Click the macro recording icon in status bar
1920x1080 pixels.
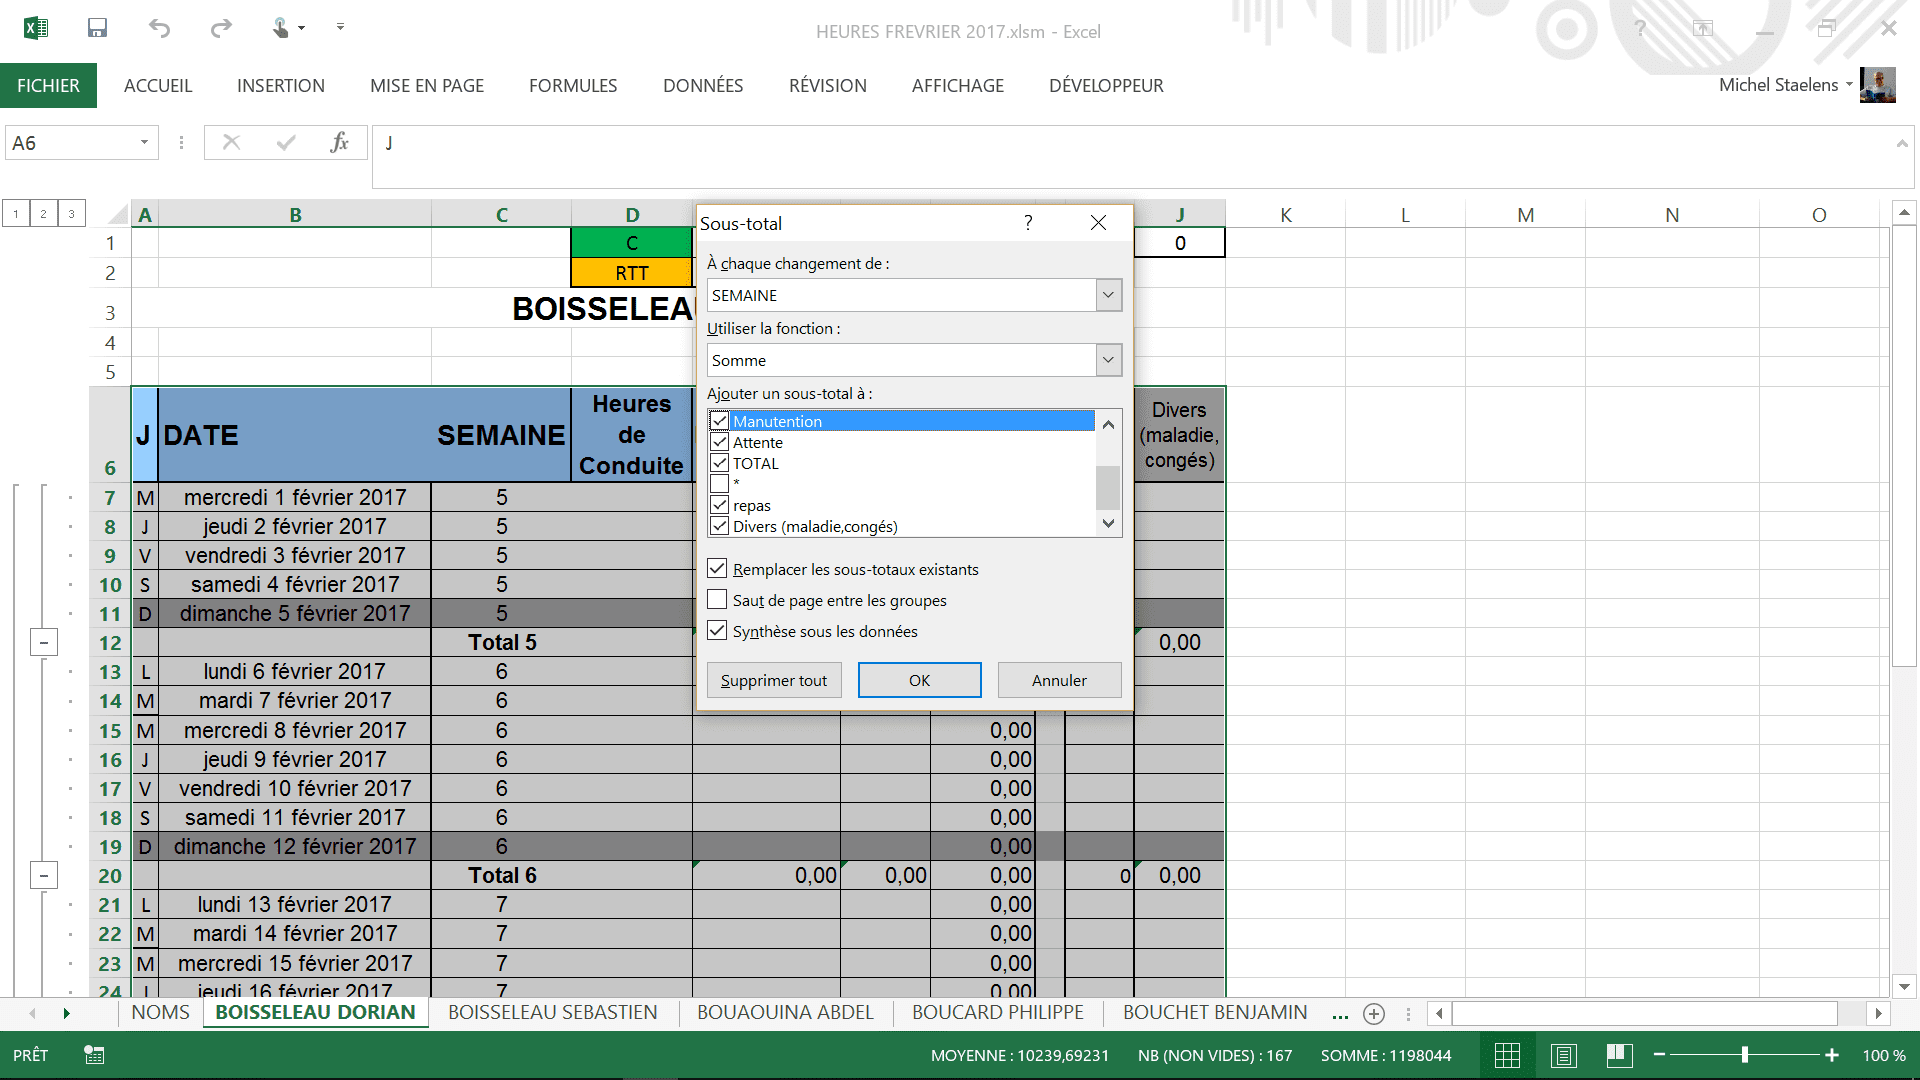point(94,1055)
